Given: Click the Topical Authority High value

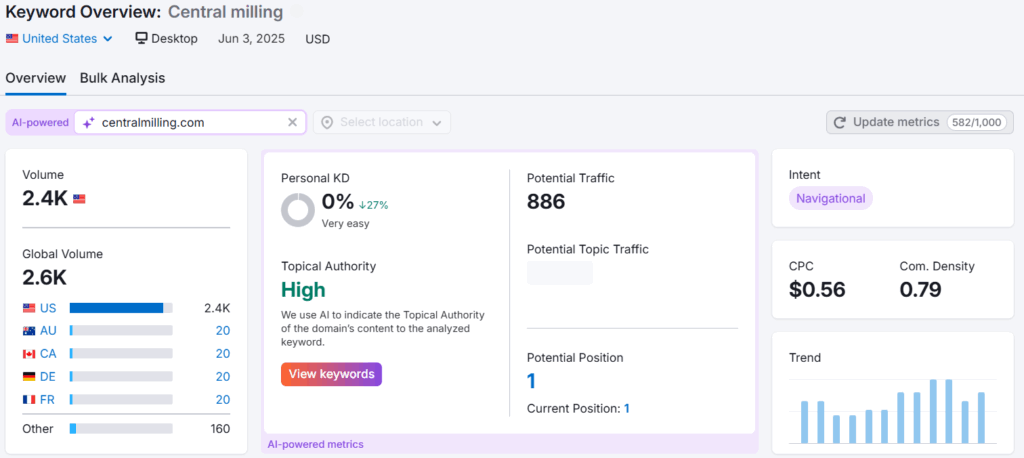Looking at the screenshot, I should click(303, 289).
